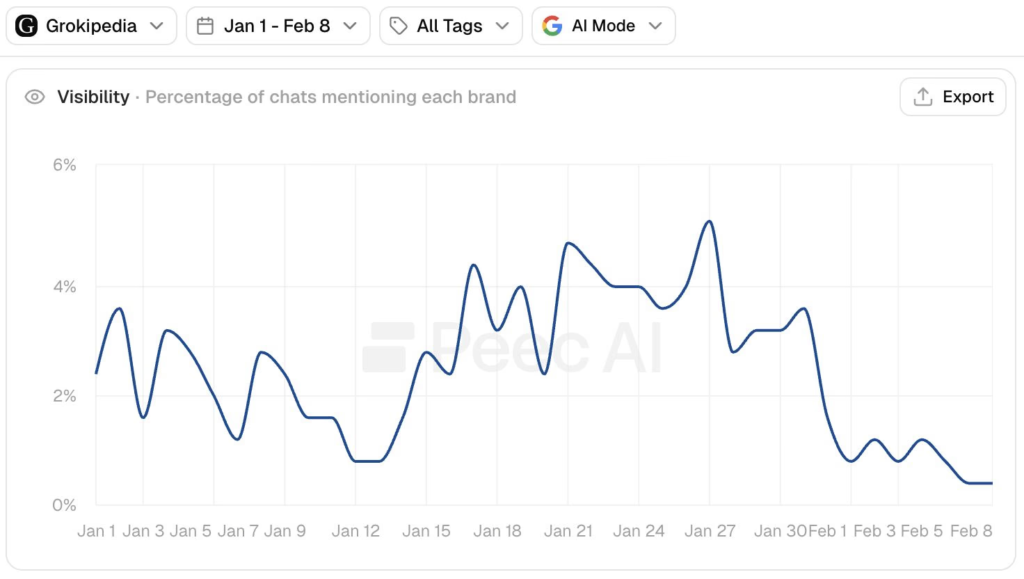This screenshot has height=579, width=1024.
Task: Click the eye icon next to Visibility
Action: click(35, 97)
